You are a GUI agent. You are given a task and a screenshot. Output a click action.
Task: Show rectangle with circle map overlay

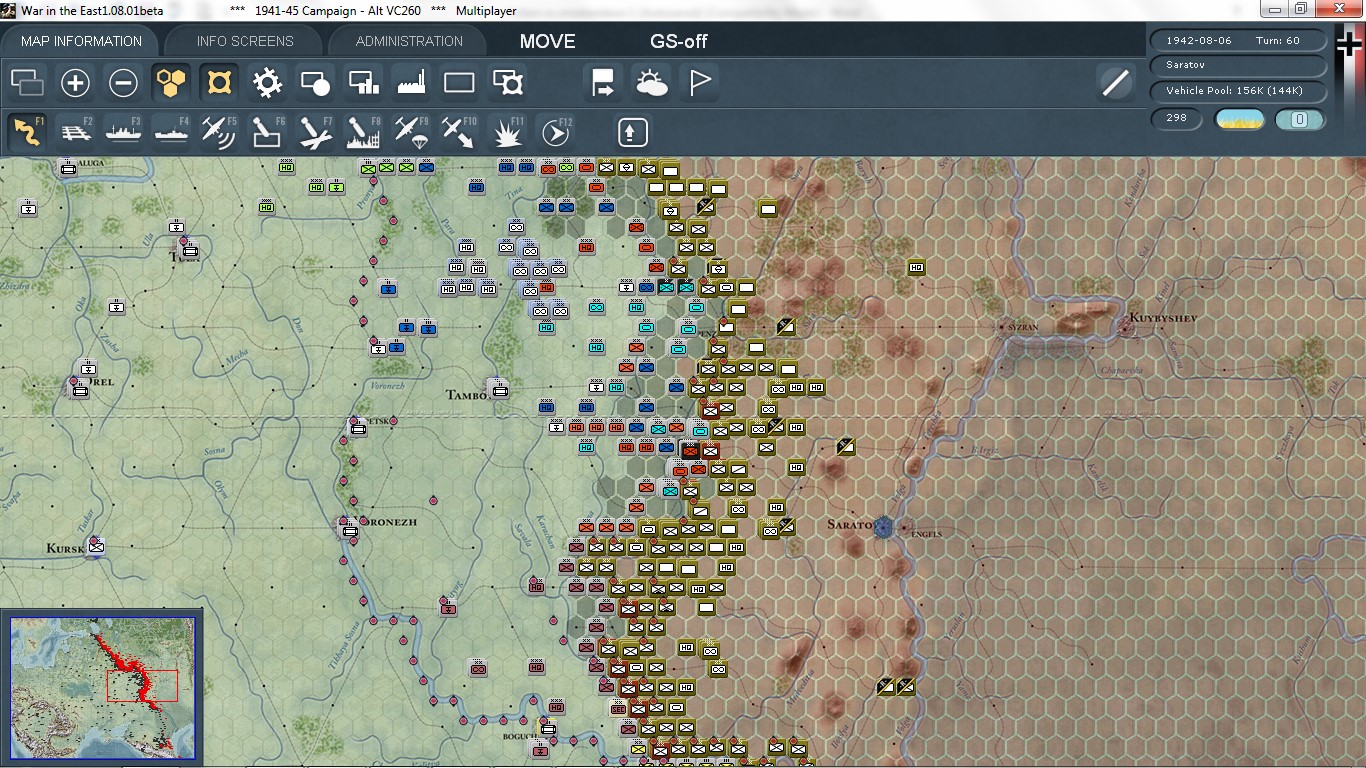[x=315, y=82]
